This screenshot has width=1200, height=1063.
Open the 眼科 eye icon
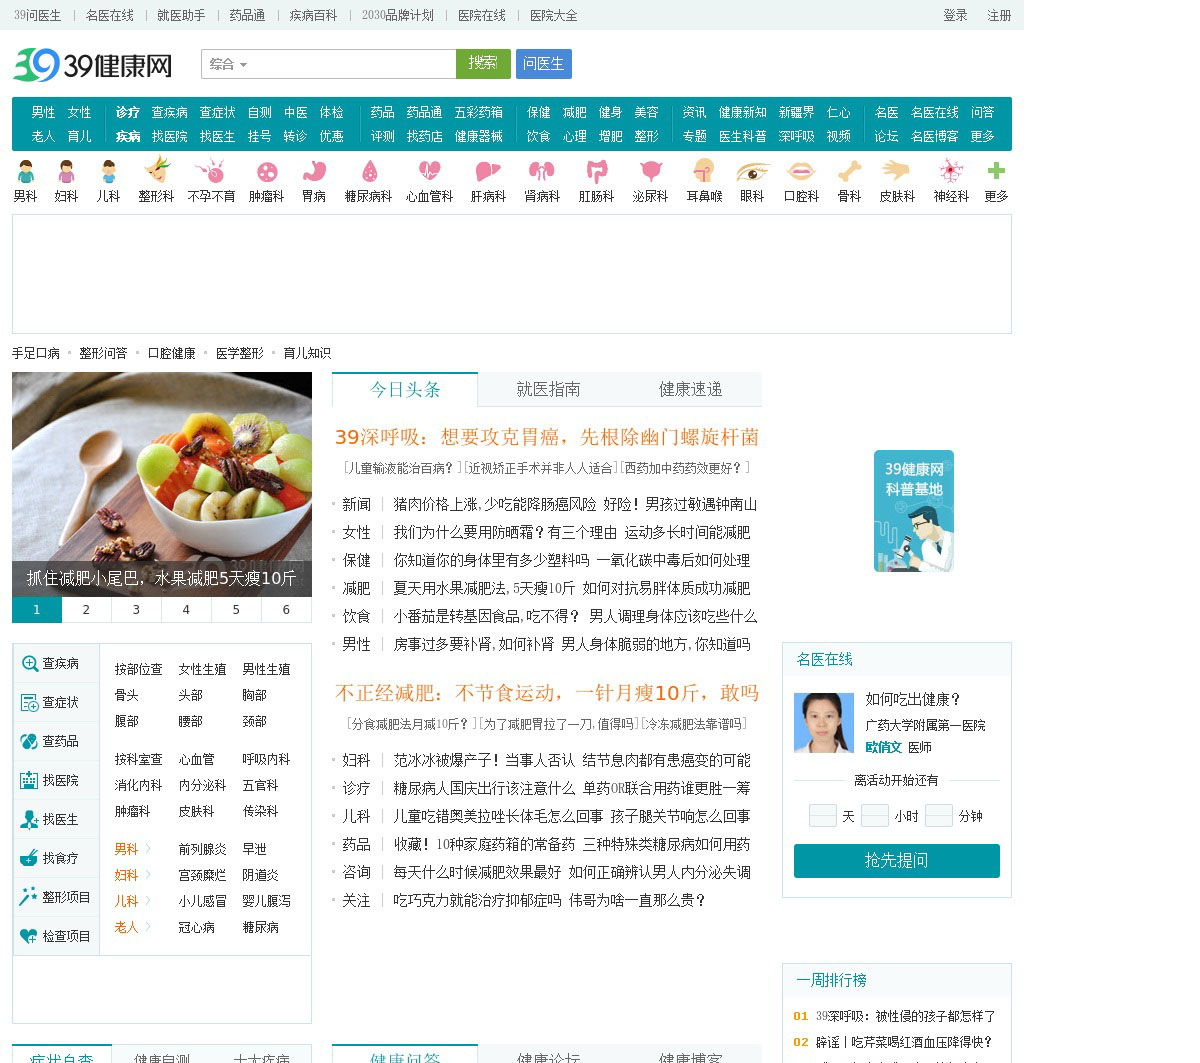click(x=752, y=171)
